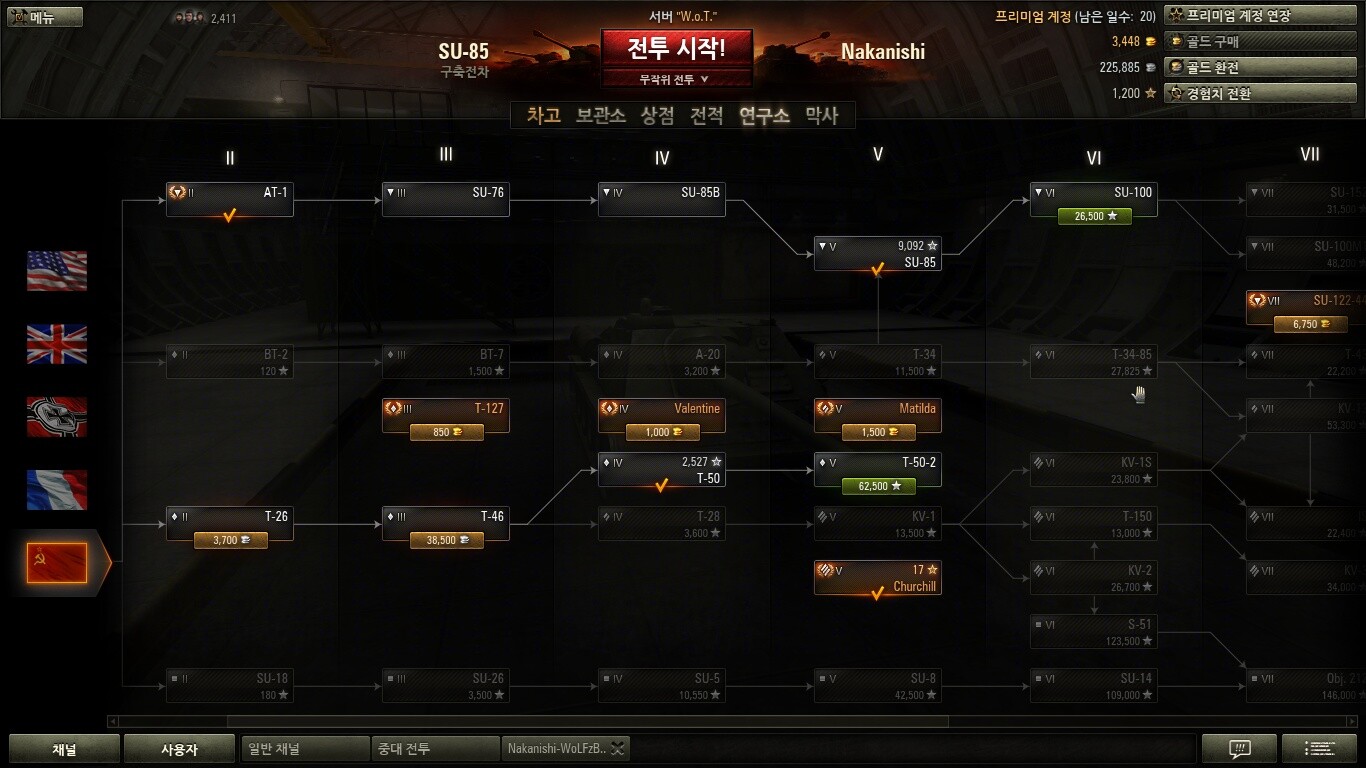Click 프리미엄 계정 연장 button
1366x768 pixels.
pyautogui.click(x=1260, y=16)
